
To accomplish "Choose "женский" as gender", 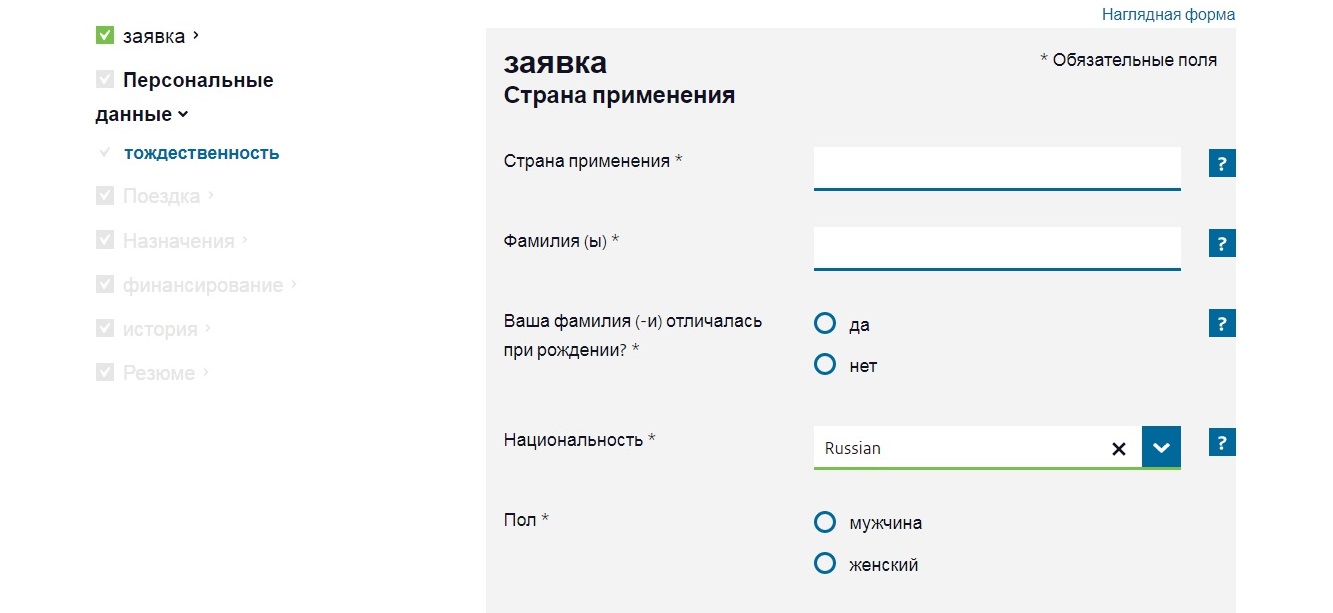I will point(825,564).
